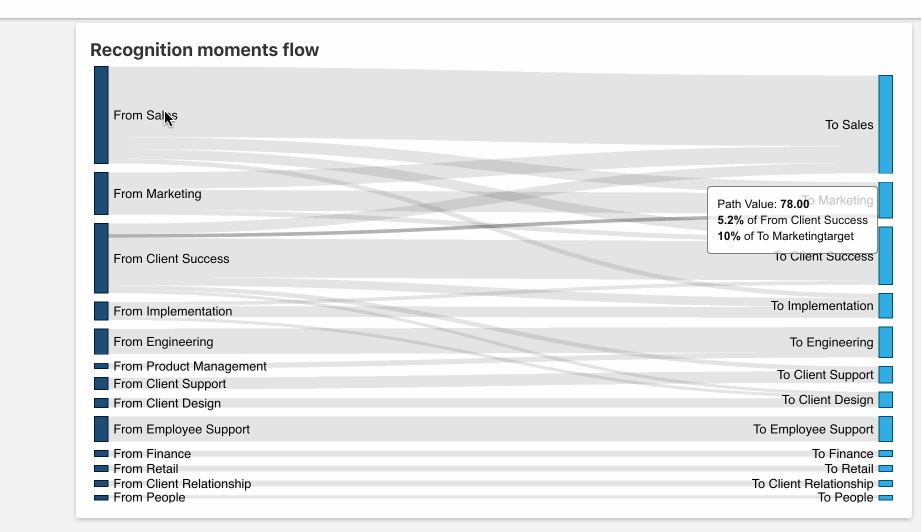This screenshot has width=921, height=532.
Task: Click the From Retail source label
Action: click(146, 469)
